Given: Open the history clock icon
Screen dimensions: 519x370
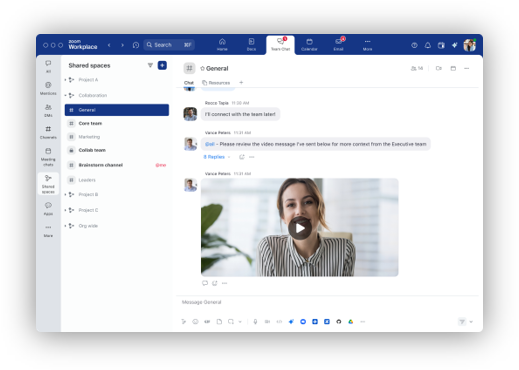Looking at the screenshot, I should [136, 45].
